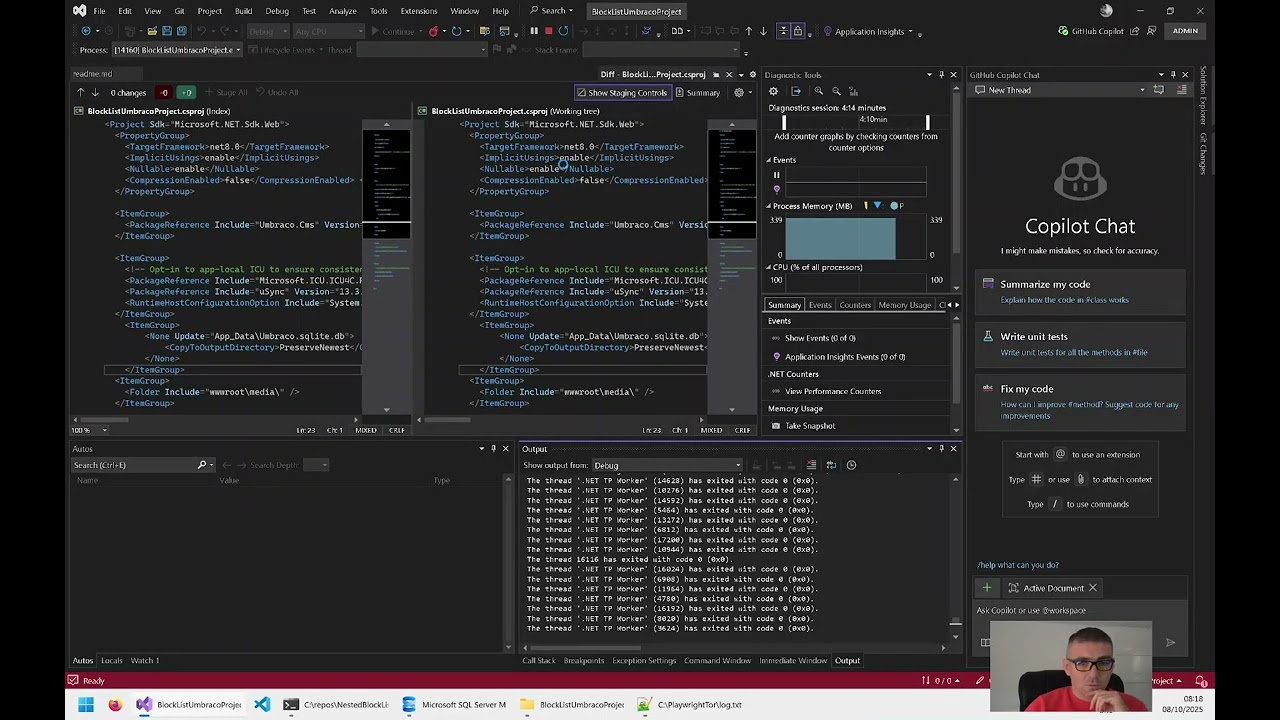Stop debugging using the red stop icon
This screenshot has height=720, width=1280.
click(x=548, y=31)
